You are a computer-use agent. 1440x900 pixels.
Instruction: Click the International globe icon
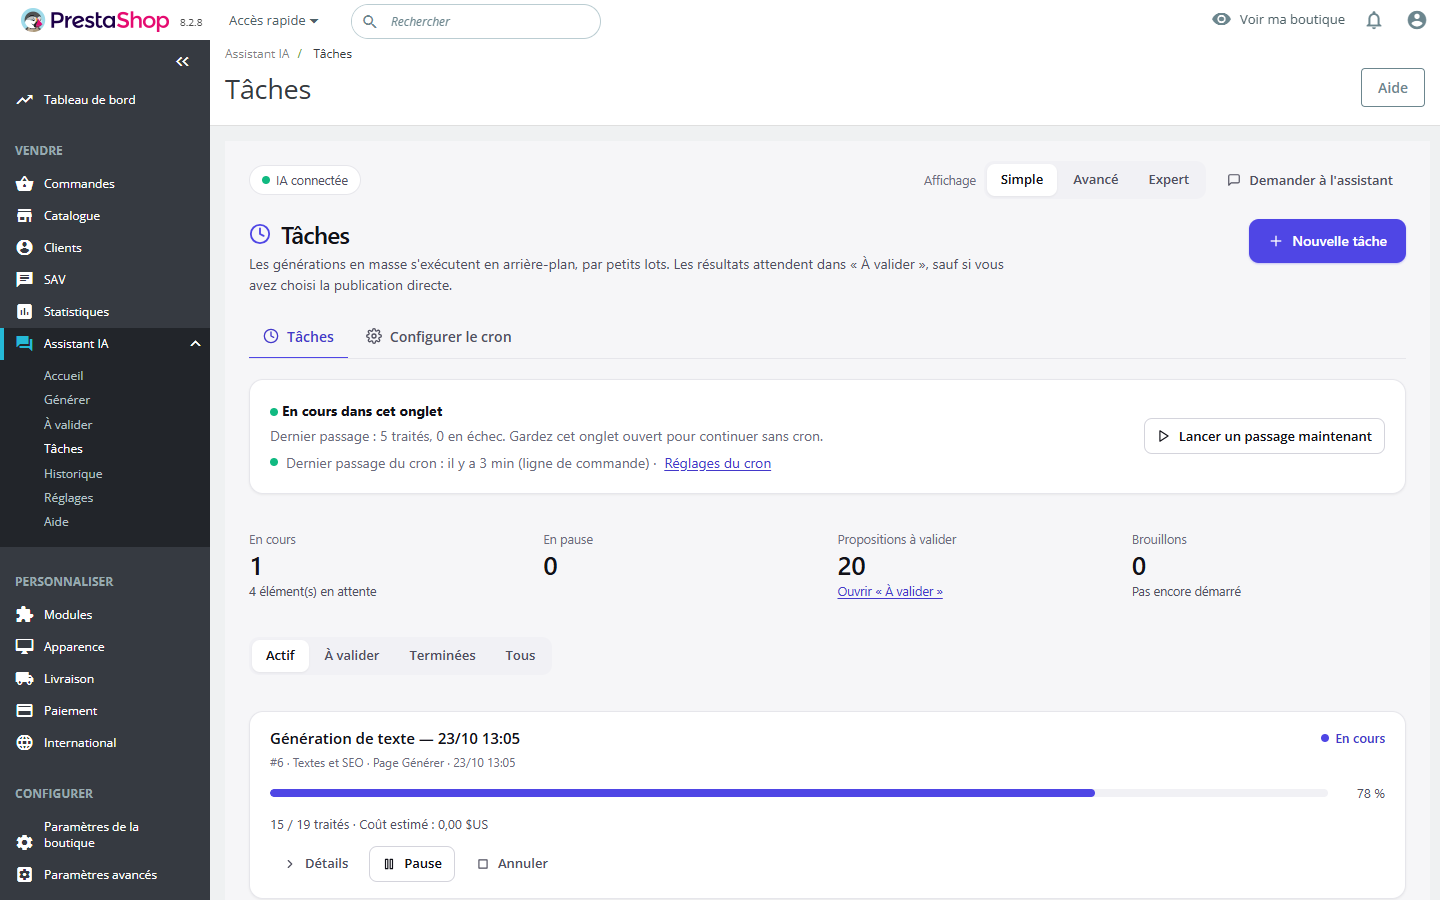pyautogui.click(x=25, y=743)
